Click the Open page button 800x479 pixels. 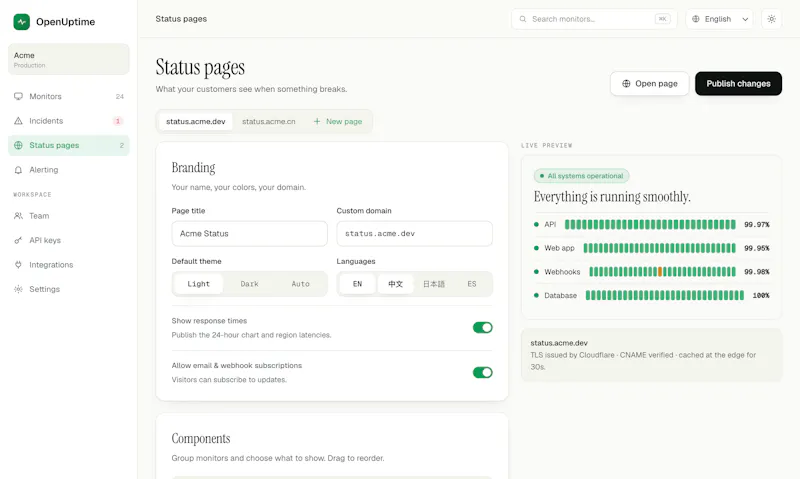(649, 84)
